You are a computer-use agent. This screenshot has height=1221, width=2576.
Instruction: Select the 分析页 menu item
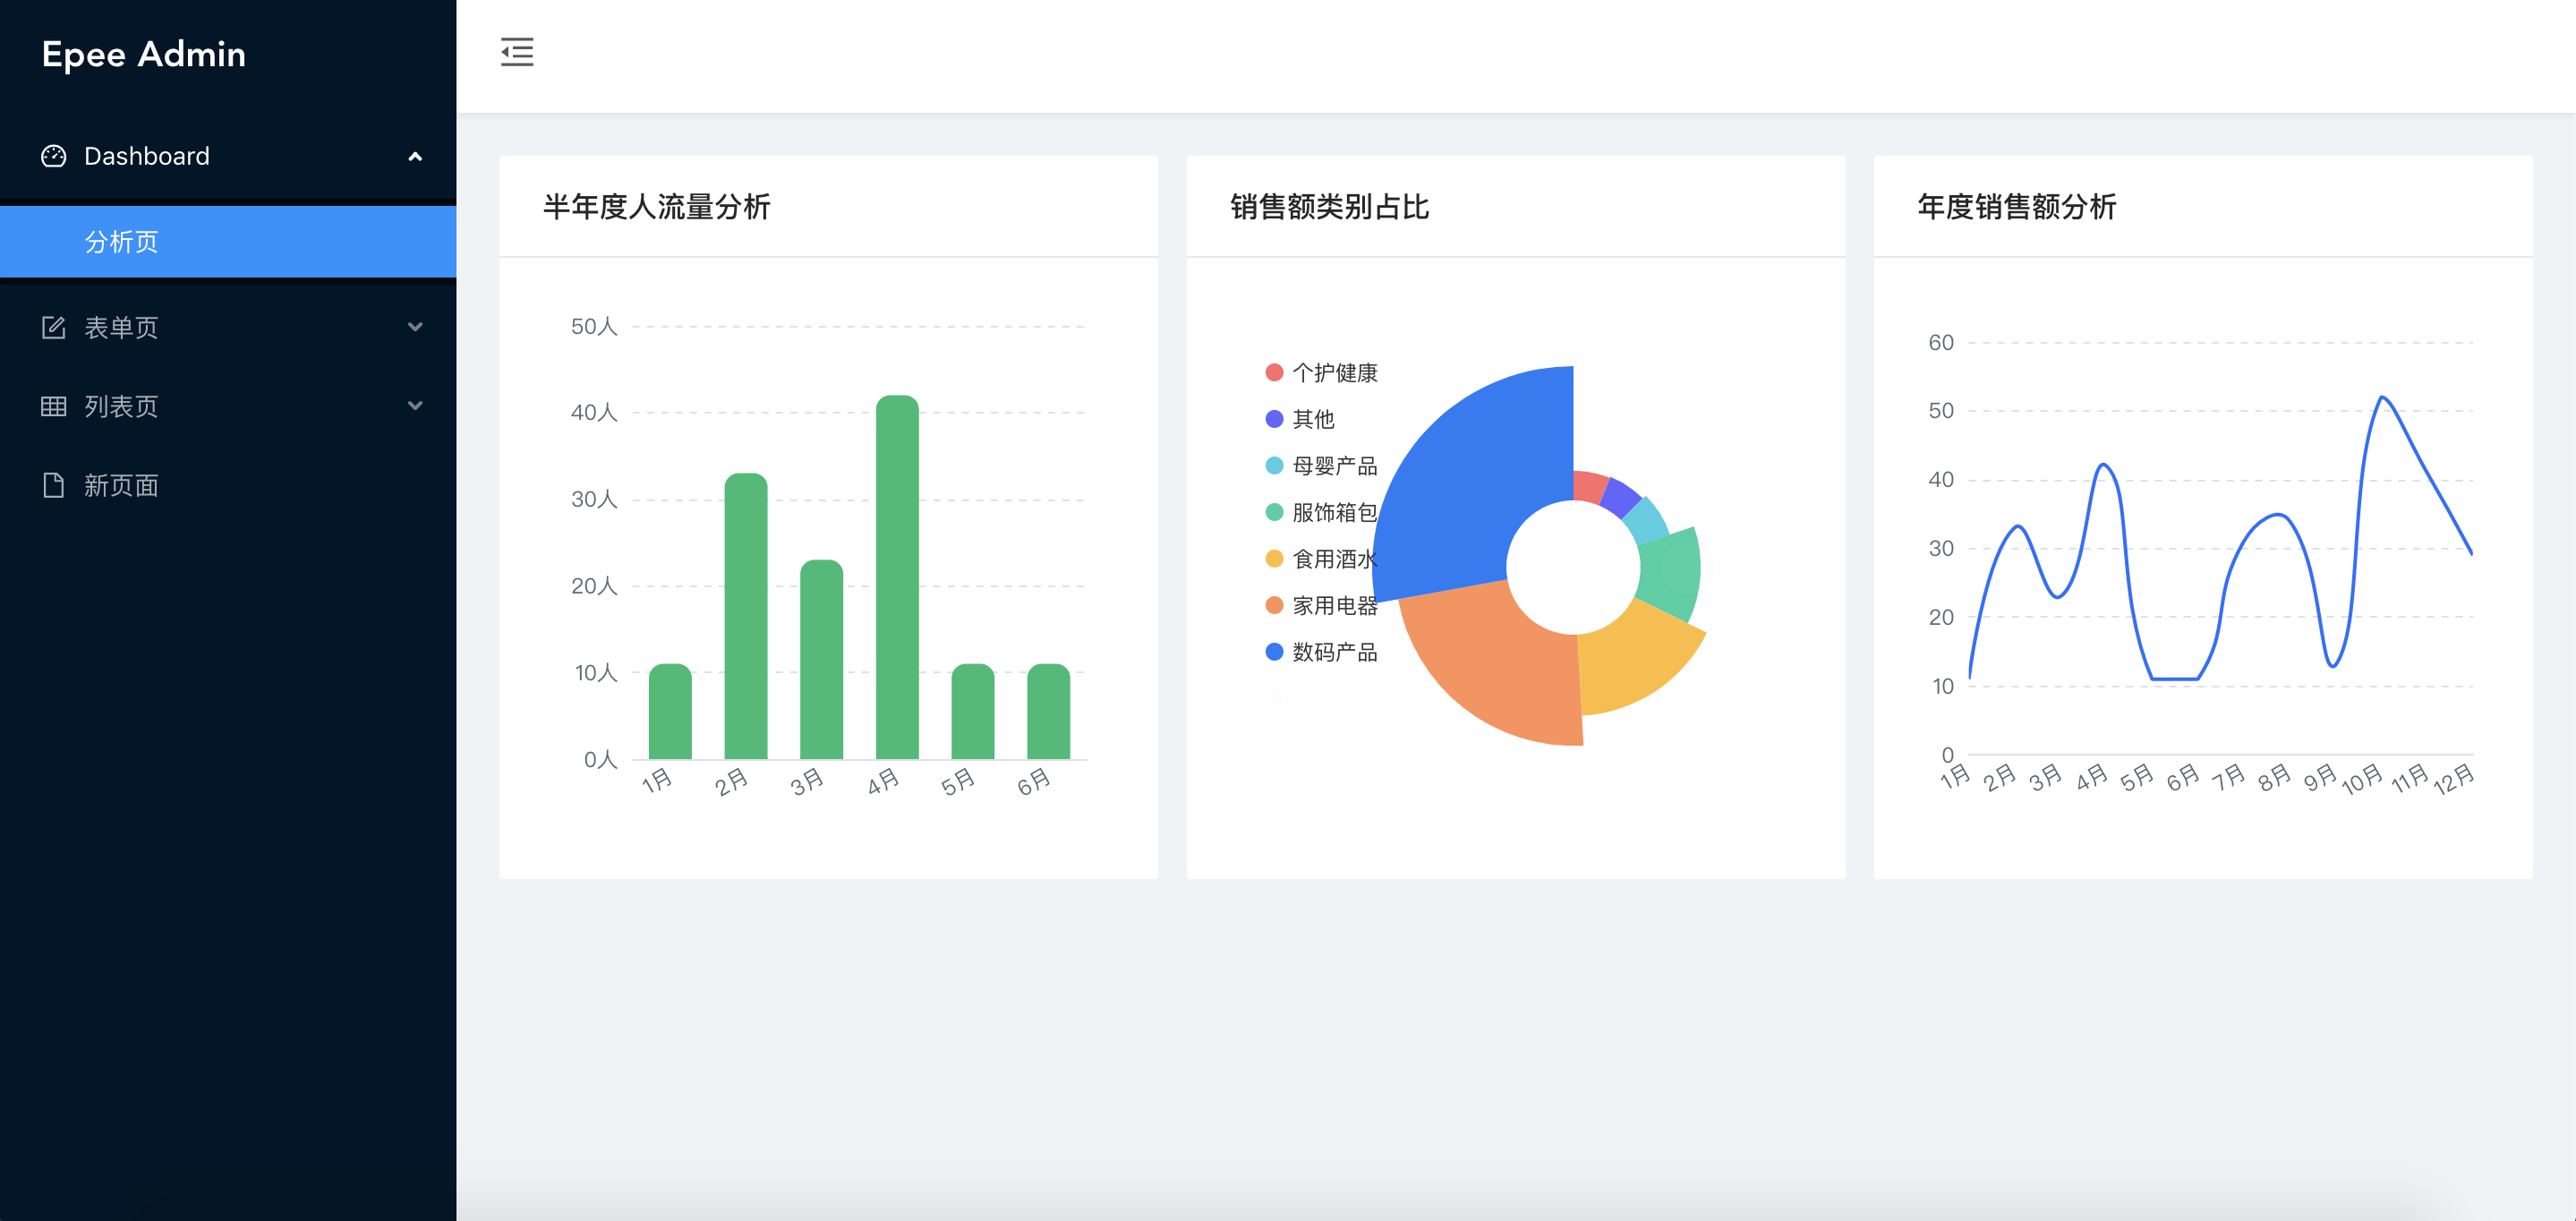tap(122, 242)
